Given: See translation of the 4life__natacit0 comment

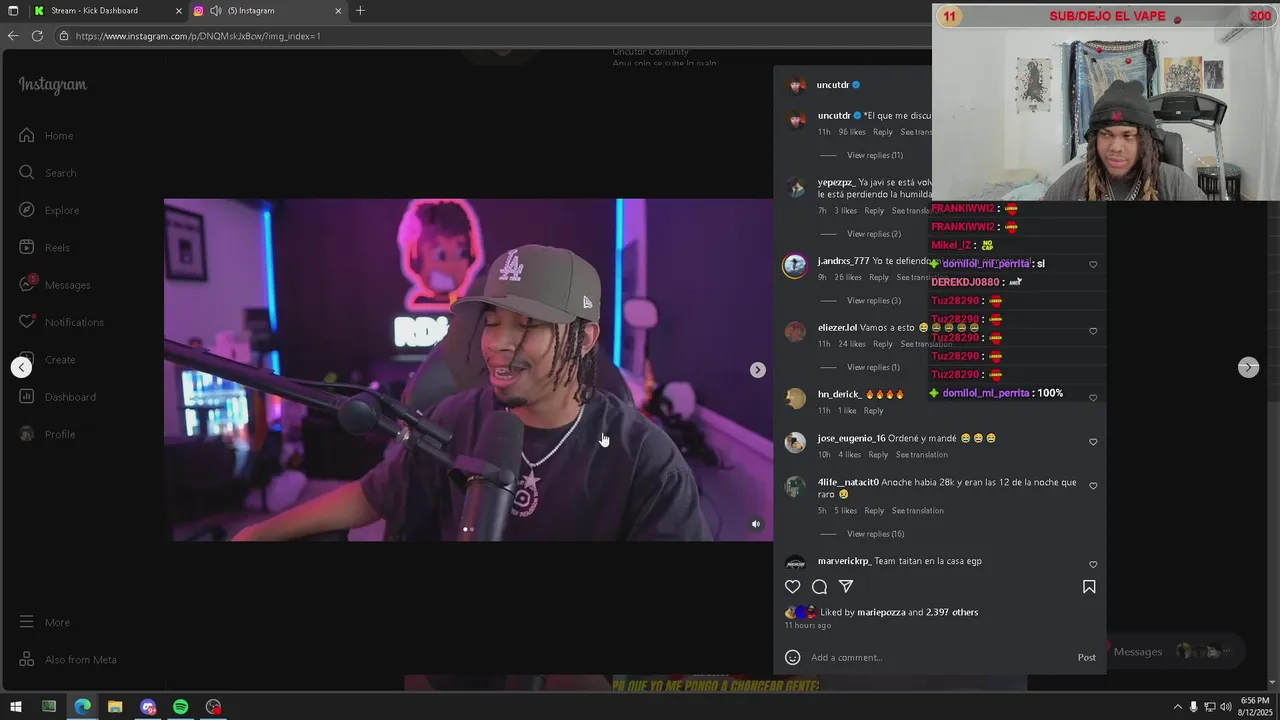Looking at the screenshot, I should click(x=917, y=511).
